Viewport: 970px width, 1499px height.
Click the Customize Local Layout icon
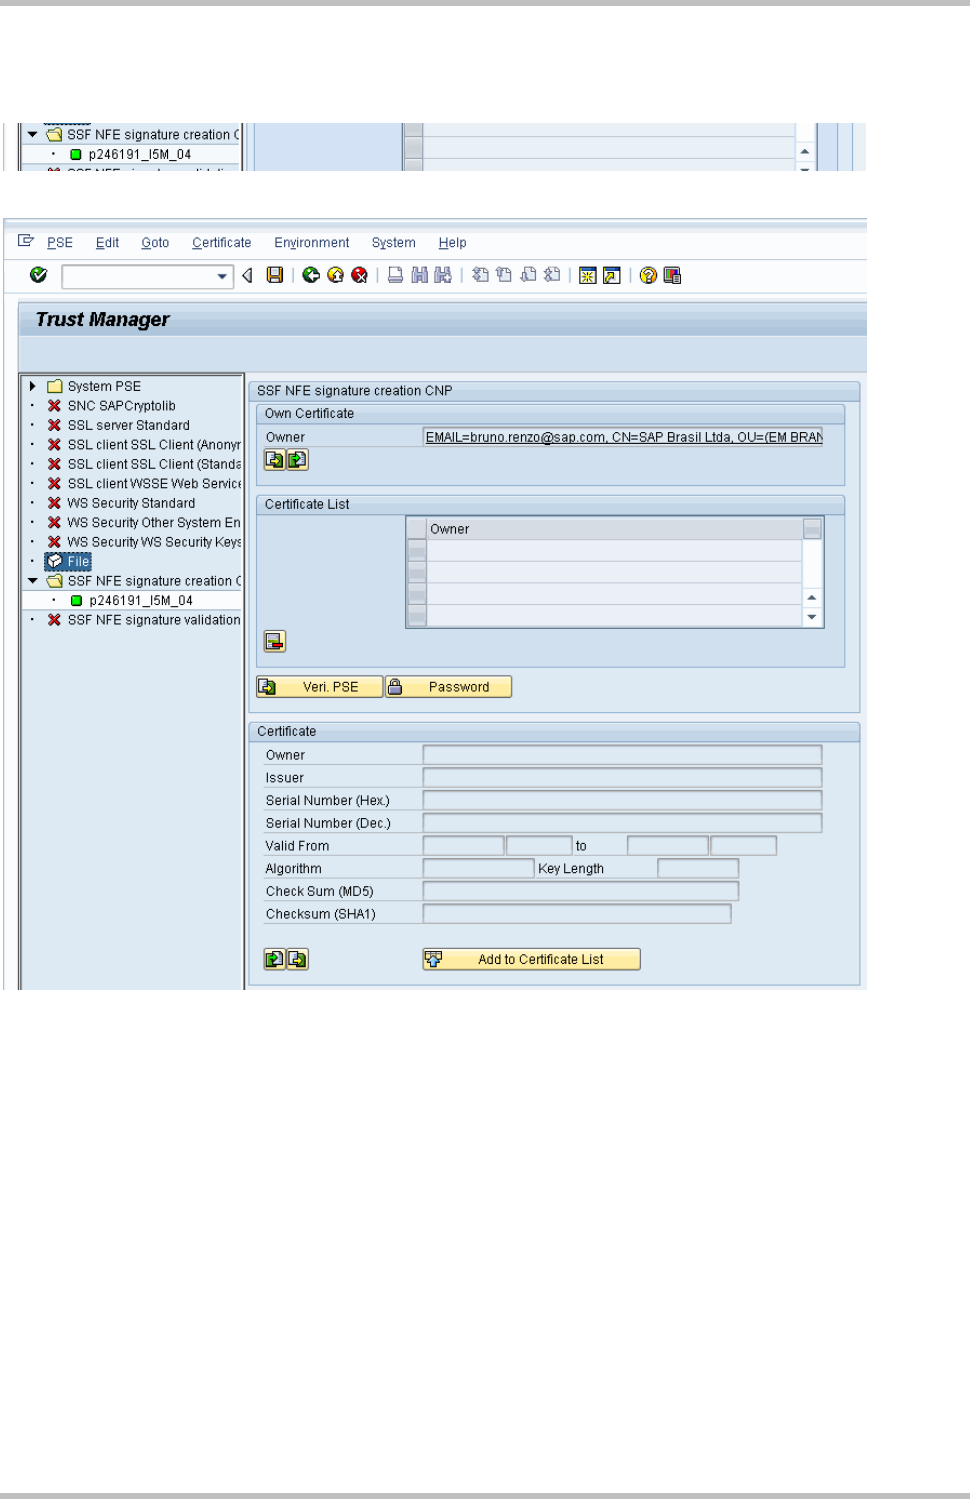click(x=672, y=276)
